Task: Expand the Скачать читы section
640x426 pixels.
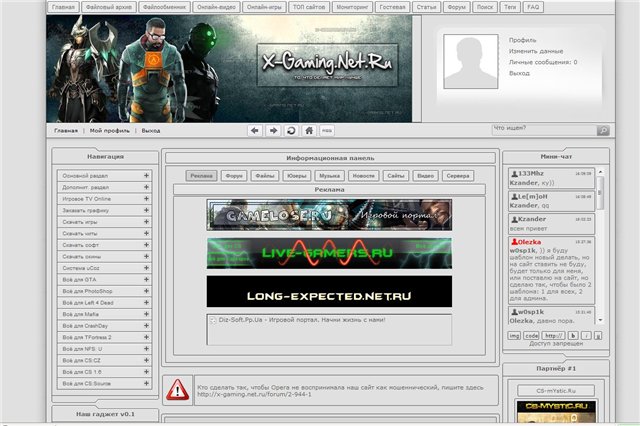Action: 146,233
